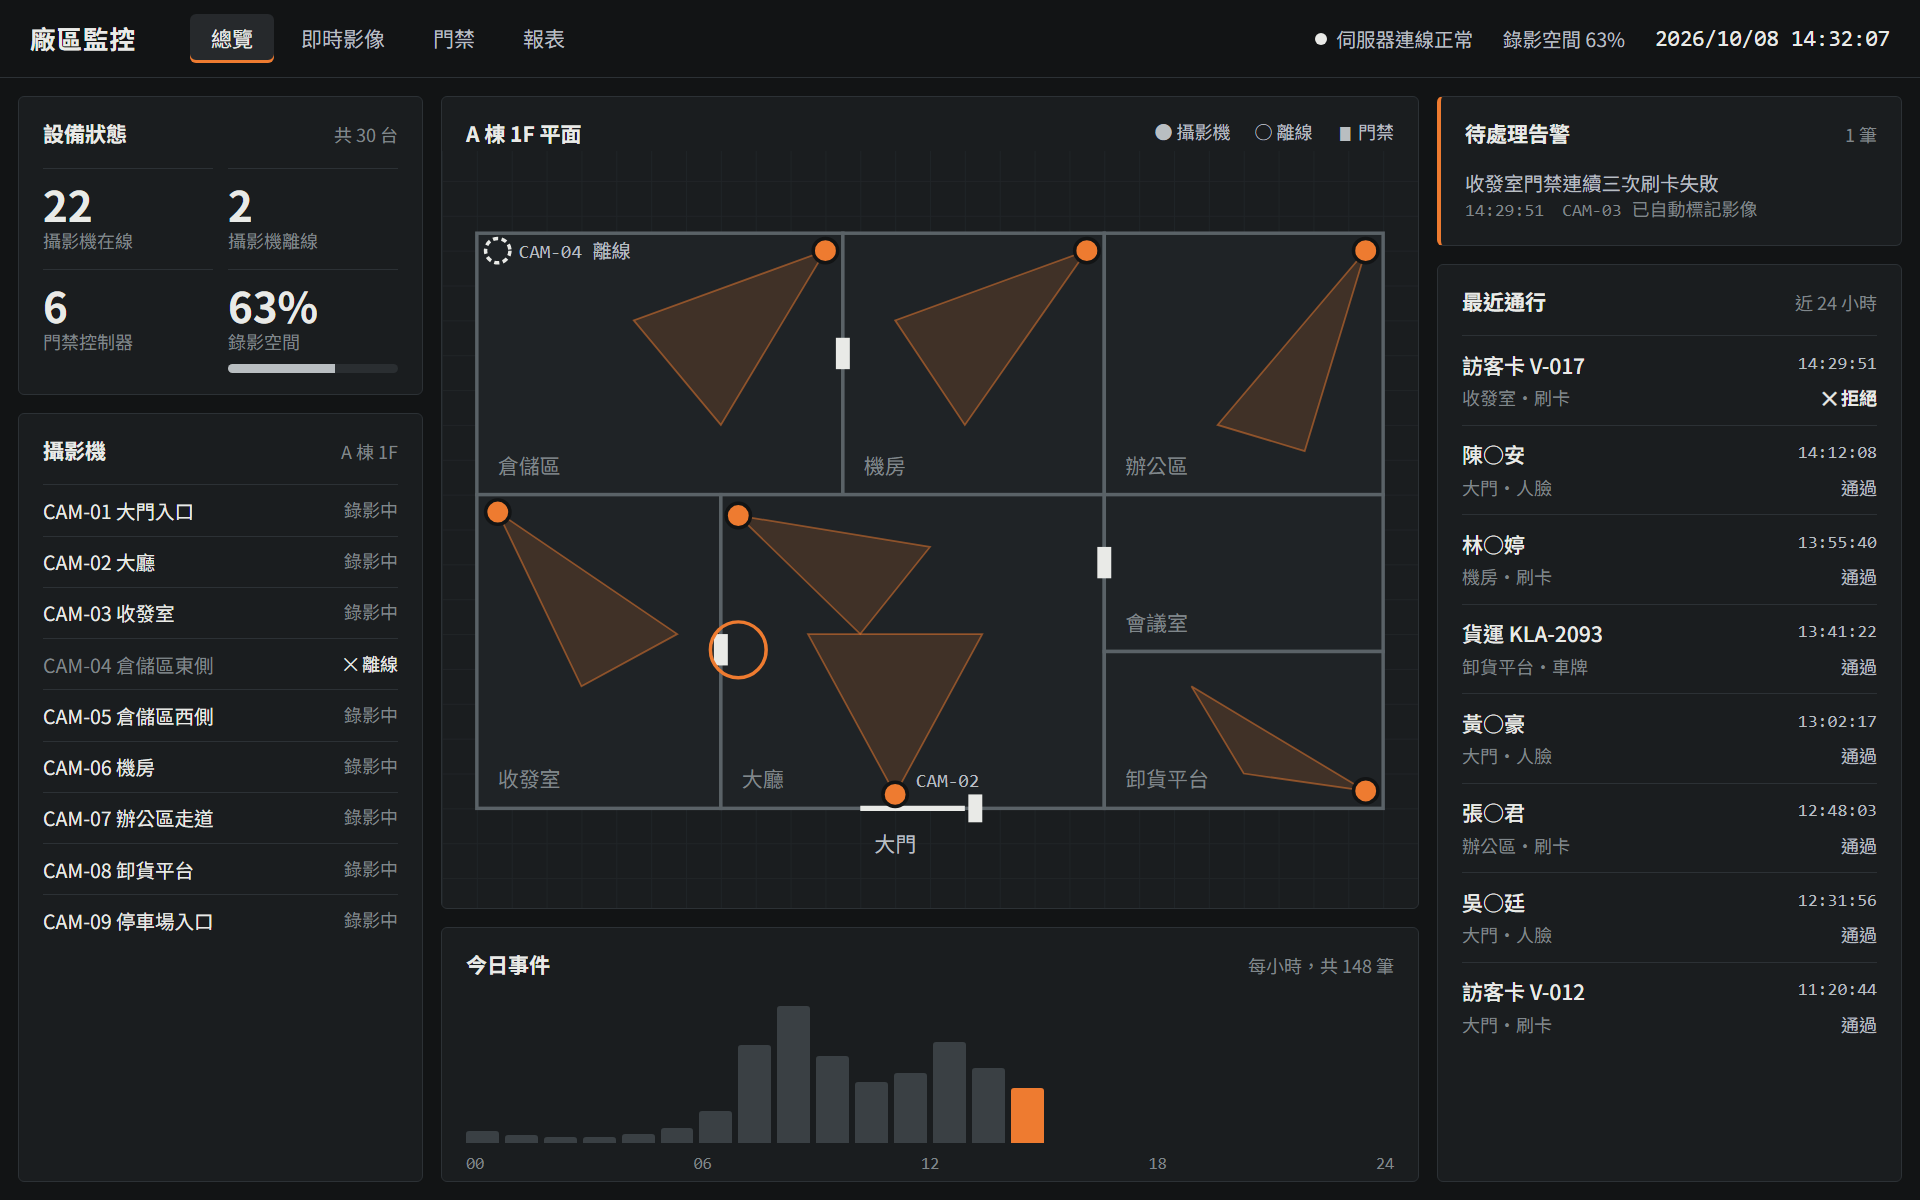Select CAM-03 收發室 in camera list
Screen dimensions: 1920x1200
(220, 613)
